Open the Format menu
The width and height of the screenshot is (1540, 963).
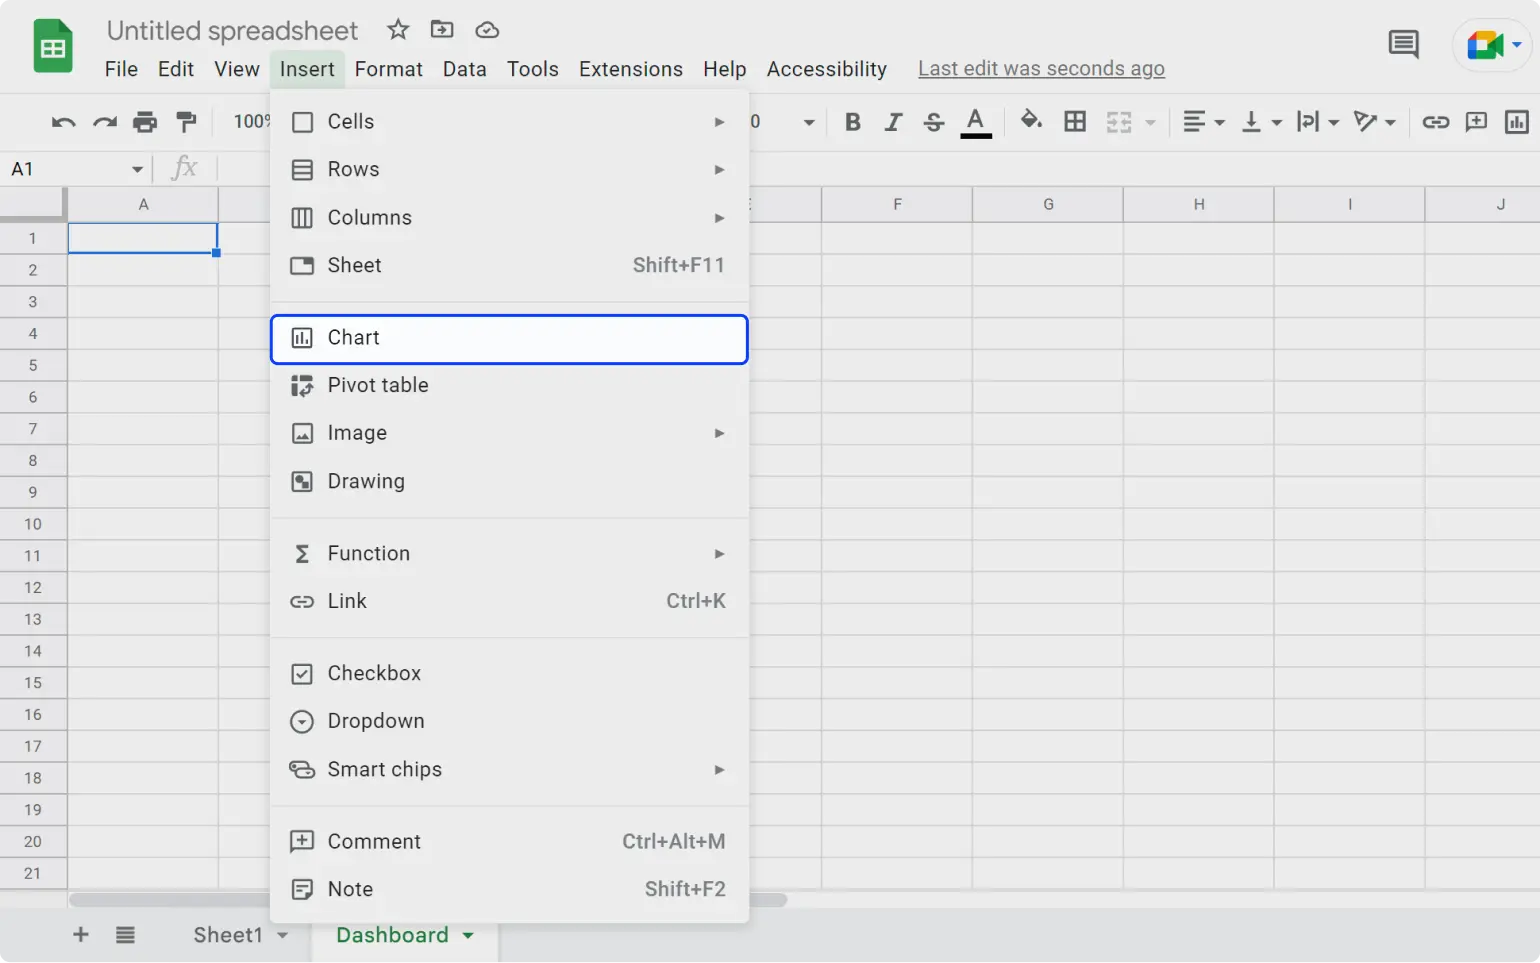(388, 68)
